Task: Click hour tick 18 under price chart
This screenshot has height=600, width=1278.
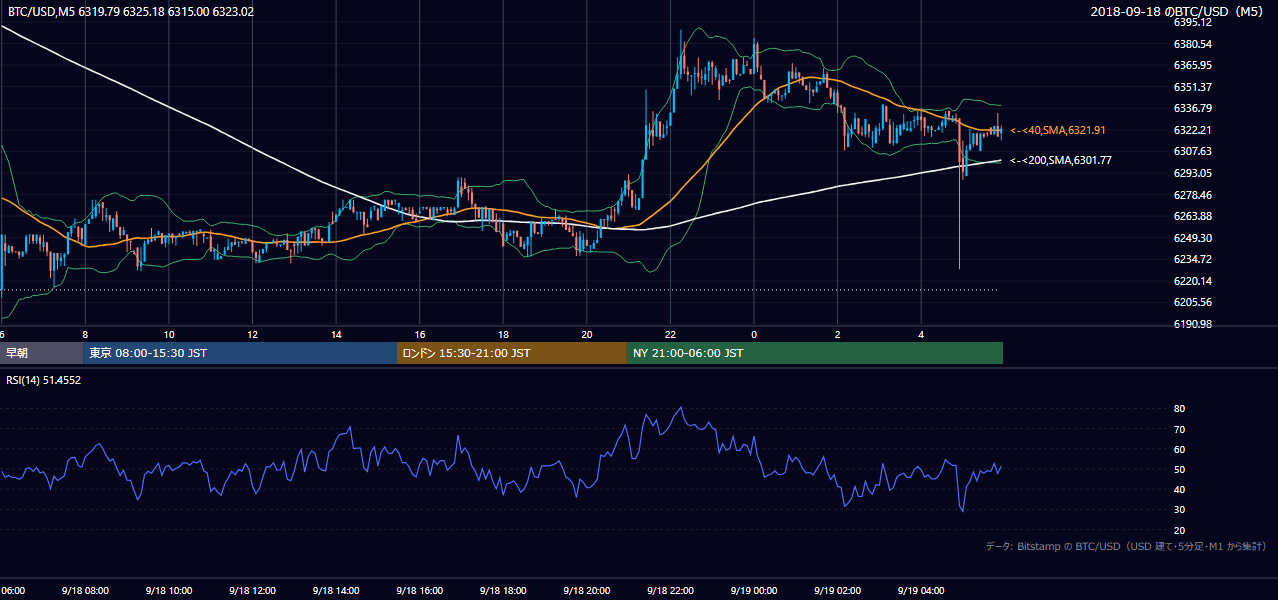Action: tap(503, 334)
